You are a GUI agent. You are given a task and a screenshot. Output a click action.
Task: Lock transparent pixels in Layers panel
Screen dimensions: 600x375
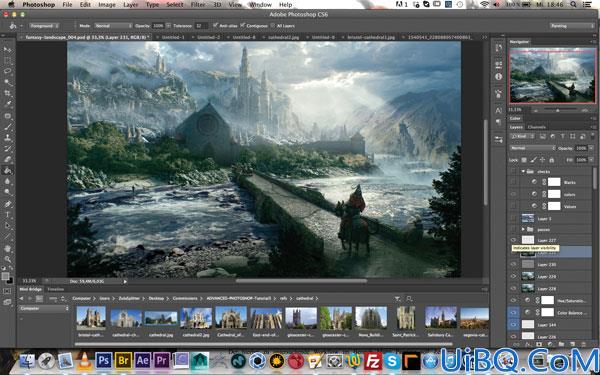point(524,160)
